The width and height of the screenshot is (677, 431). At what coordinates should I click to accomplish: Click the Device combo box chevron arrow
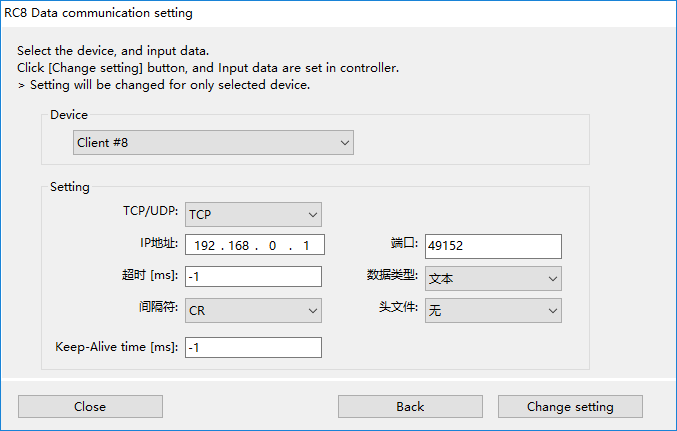(345, 143)
